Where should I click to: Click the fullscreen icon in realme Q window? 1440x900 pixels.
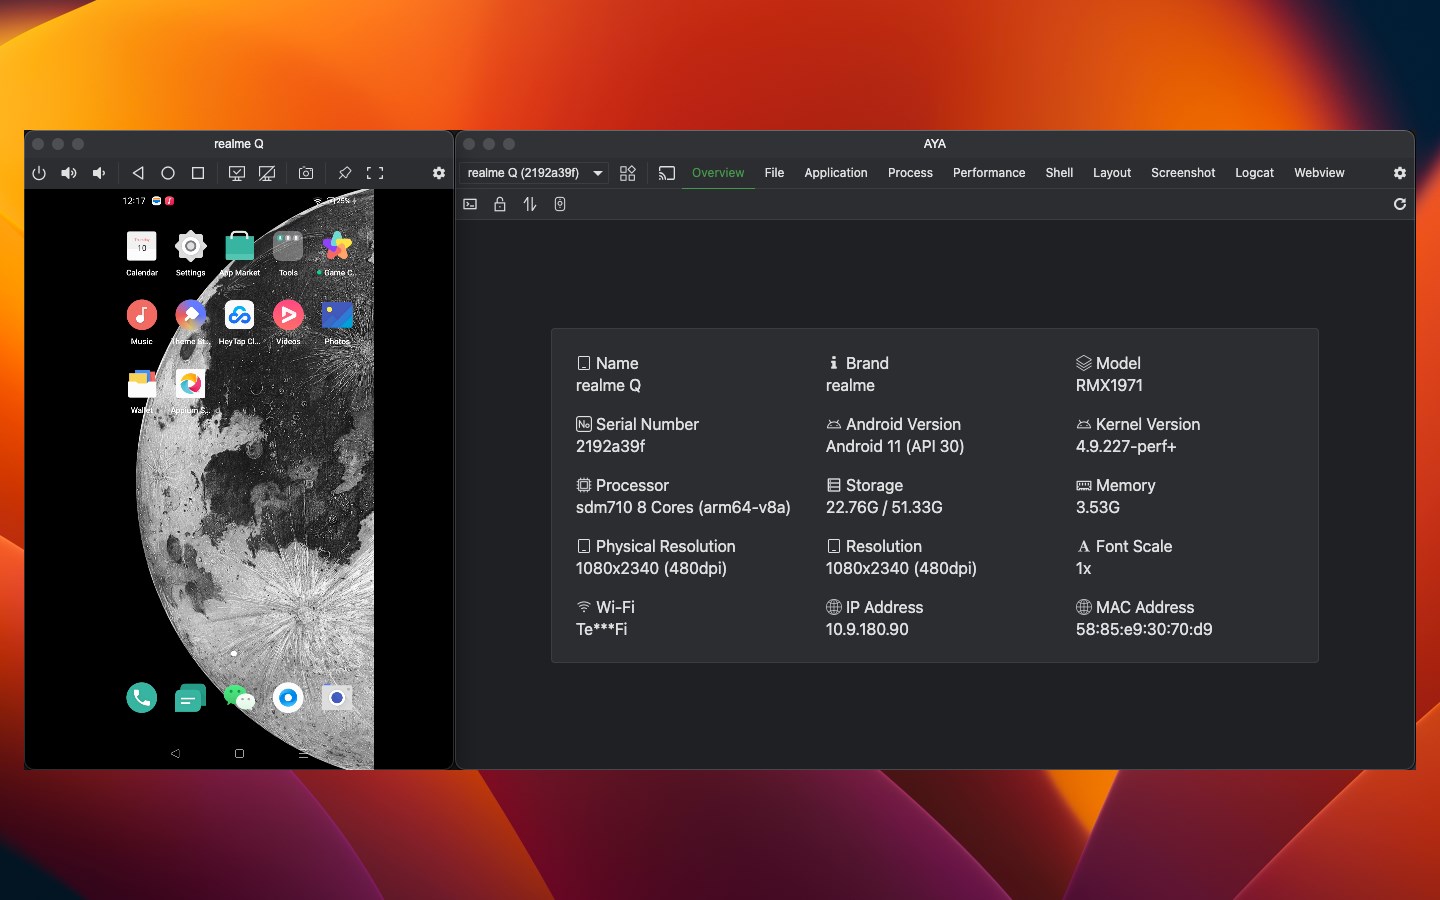pyautogui.click(x=375, y=173)
